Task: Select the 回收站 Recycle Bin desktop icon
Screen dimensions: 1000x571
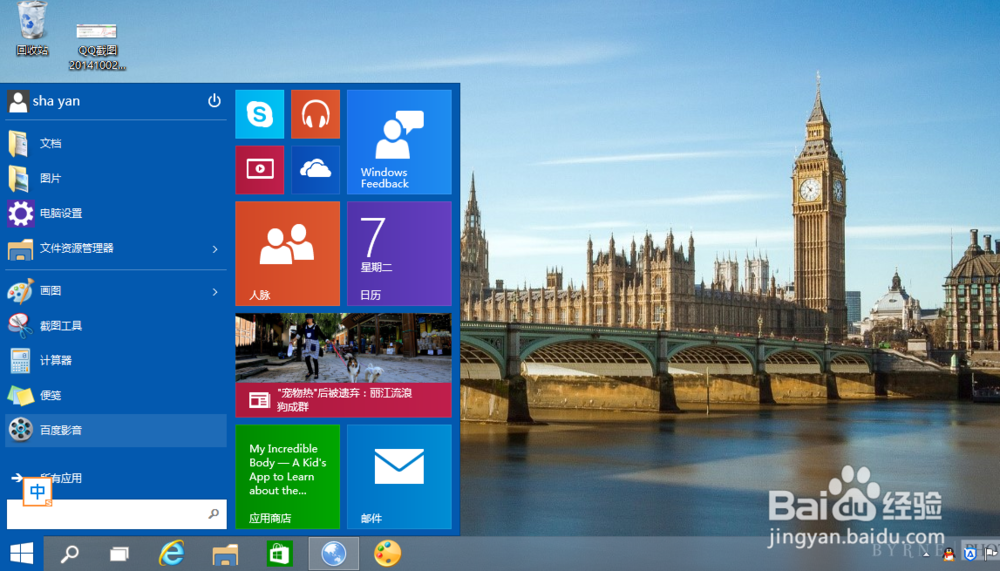Action: (x=32, y=29)
